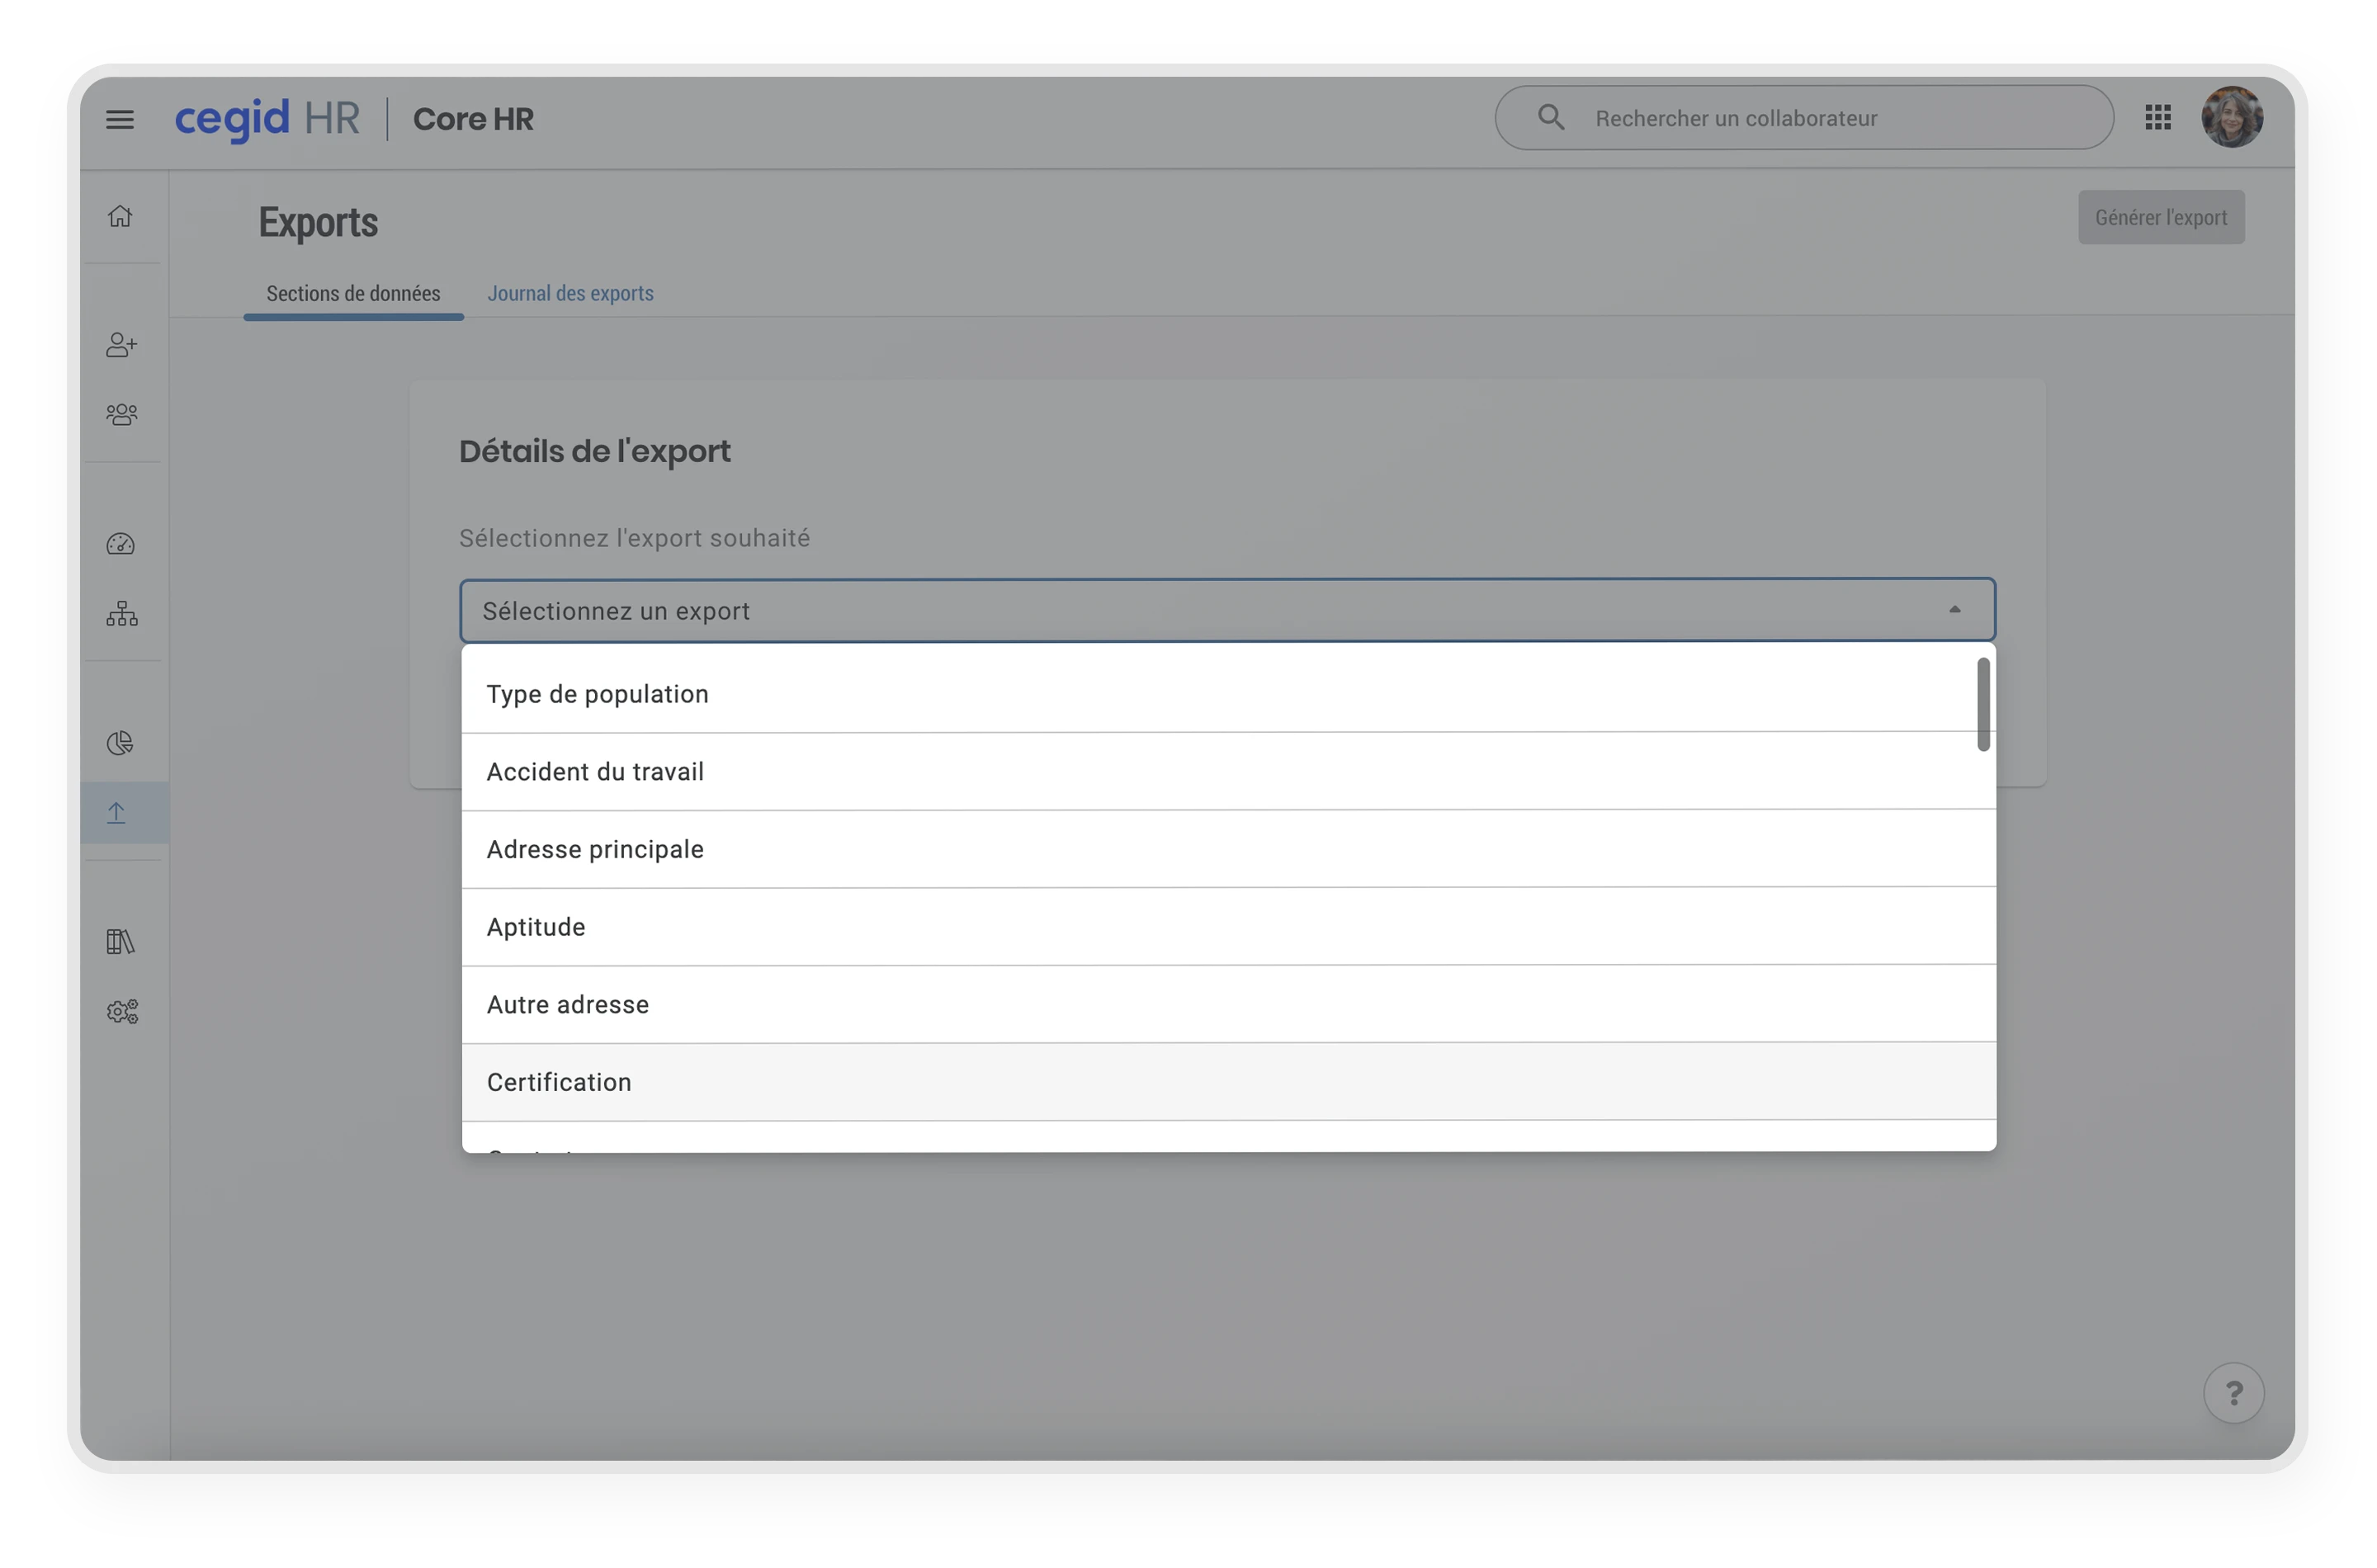This screenshot has height=1568, width=2377.
Task: Collapse the Sélectionnez un export dropdown
Action: (1954, 610)
